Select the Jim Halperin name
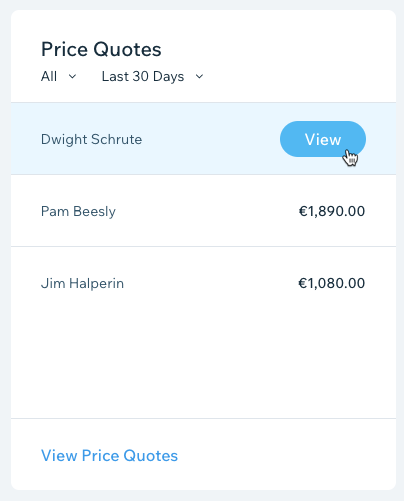Screen dimensions: 404x501 (x=82, y=283)
